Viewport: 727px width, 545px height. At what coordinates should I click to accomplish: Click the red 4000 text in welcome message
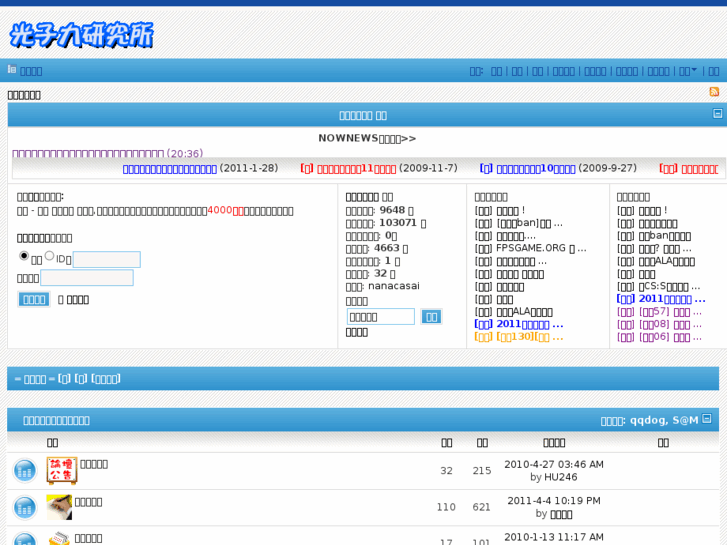tap(225, 211)
